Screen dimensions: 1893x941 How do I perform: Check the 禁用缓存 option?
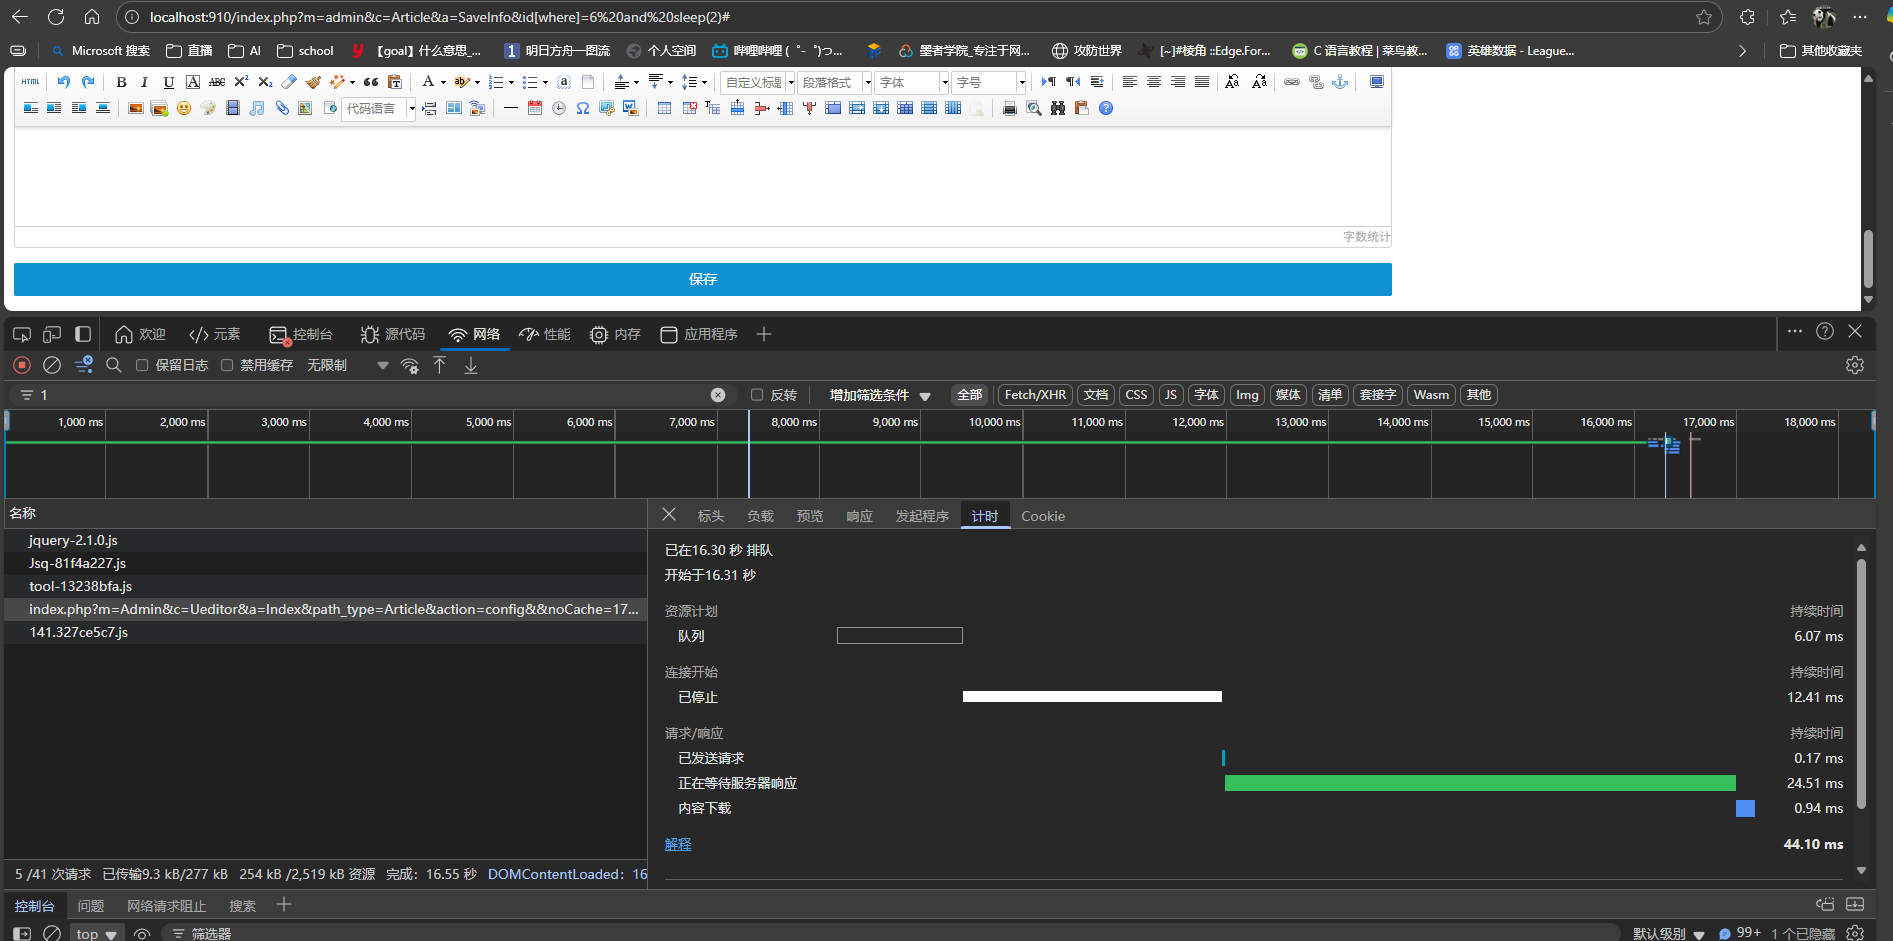tap(227, 365)
